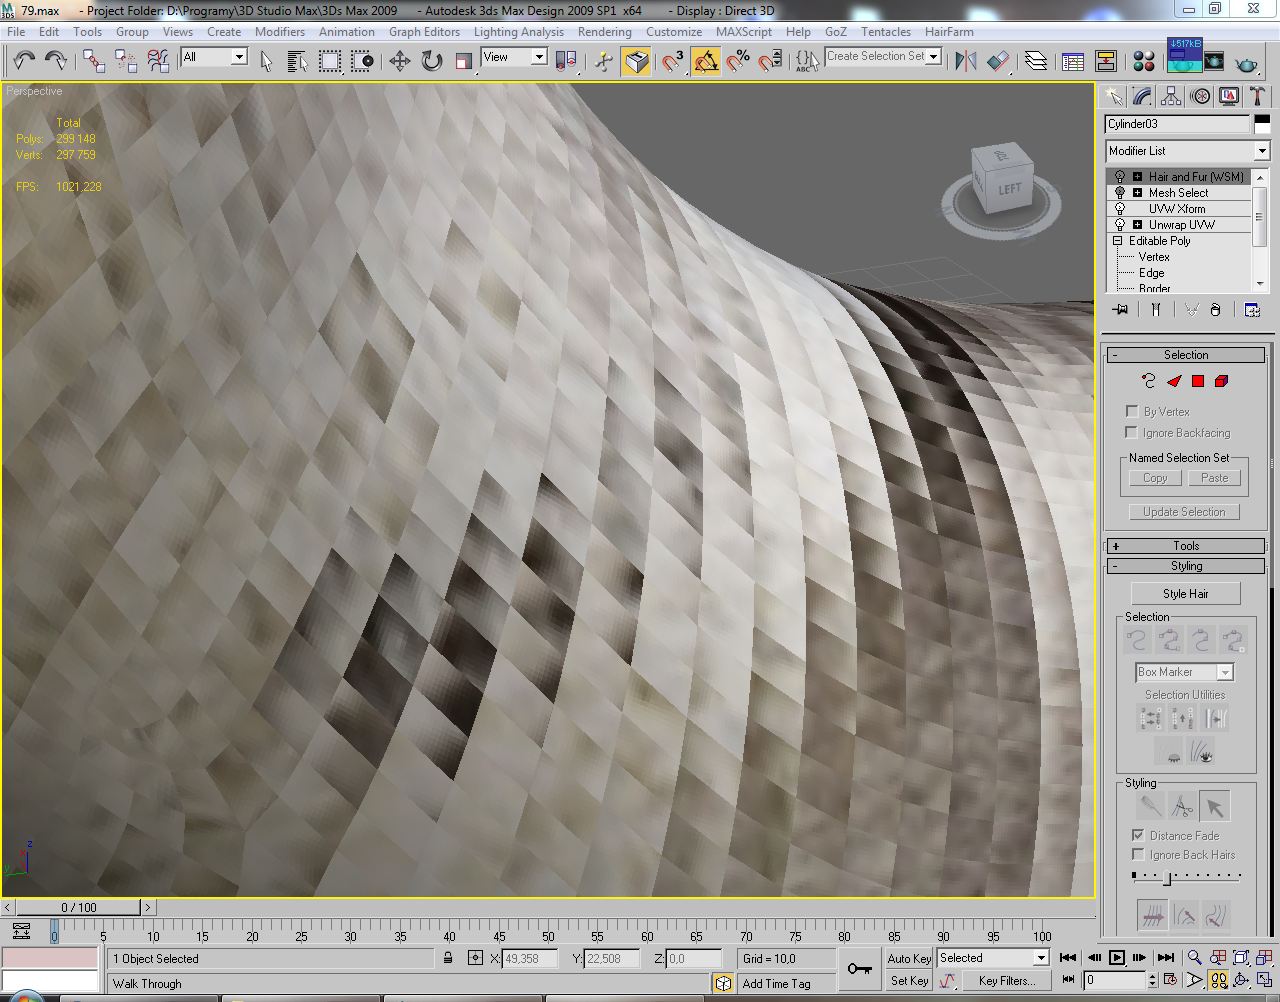Click the Play Animation button
The image size is (1280, 1002).
[x=1116, y=958]
